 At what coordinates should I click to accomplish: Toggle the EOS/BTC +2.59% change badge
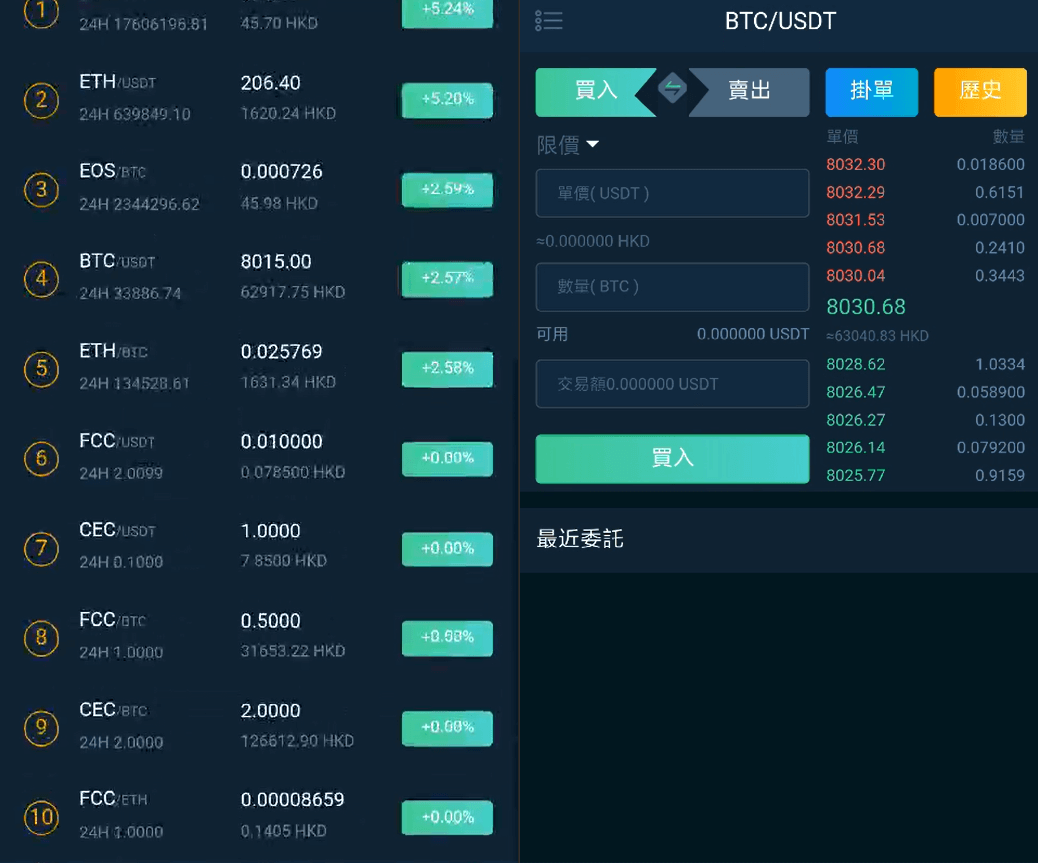click(447, 189)
